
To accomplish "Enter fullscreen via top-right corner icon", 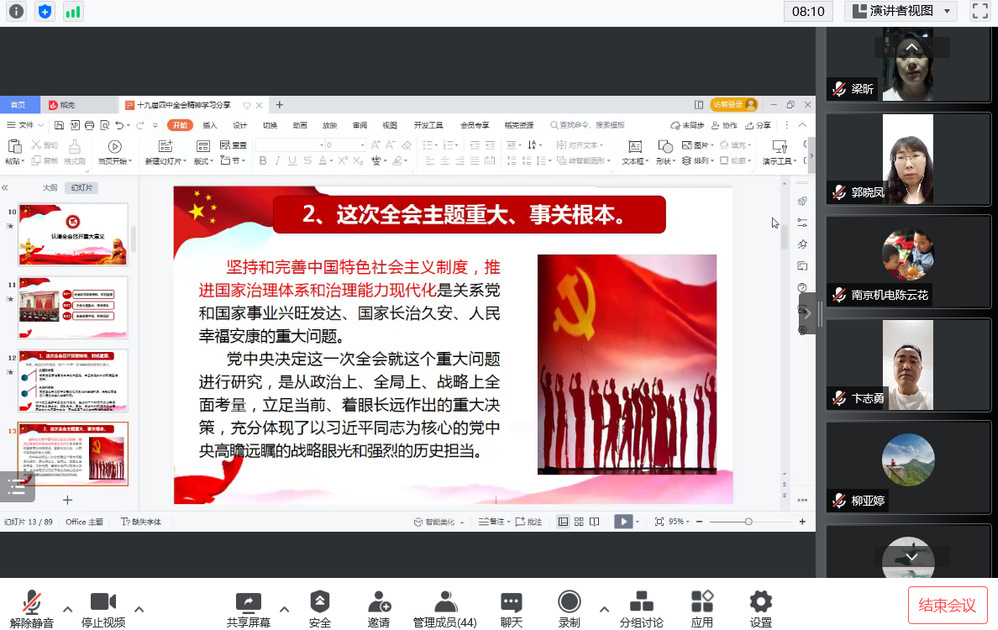I will 980,11.
